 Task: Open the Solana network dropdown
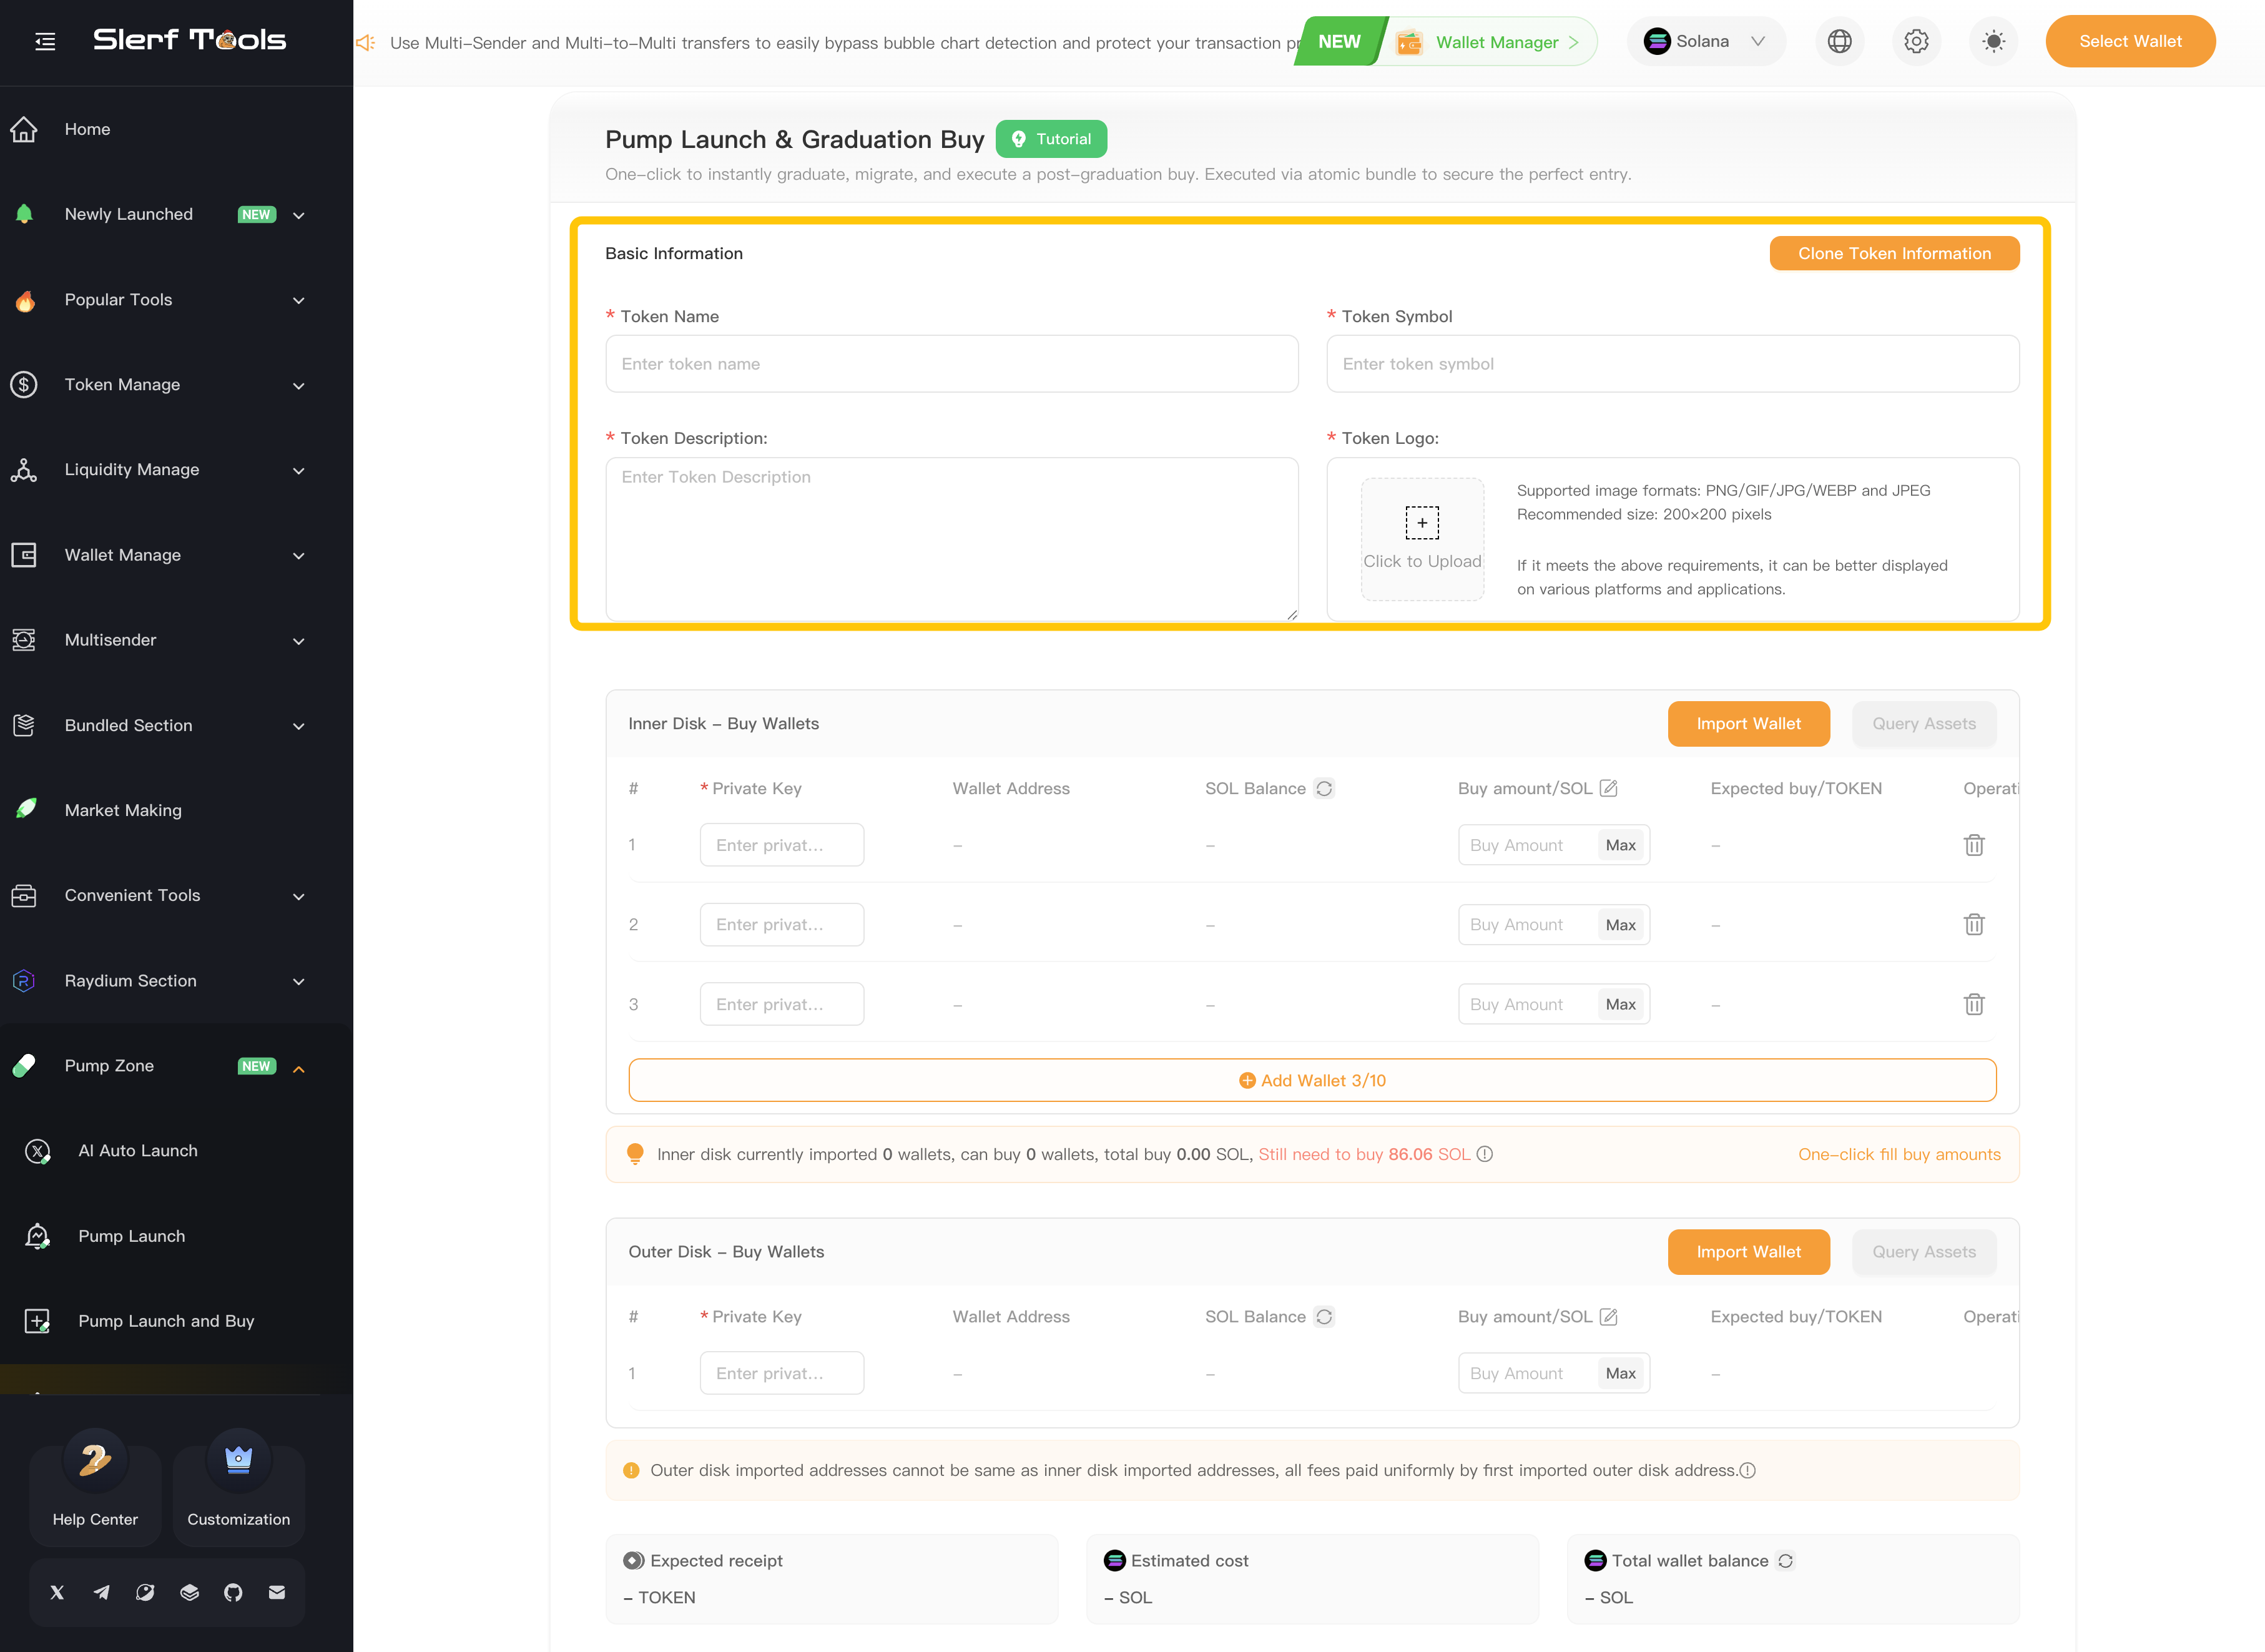click(1705, 41)
